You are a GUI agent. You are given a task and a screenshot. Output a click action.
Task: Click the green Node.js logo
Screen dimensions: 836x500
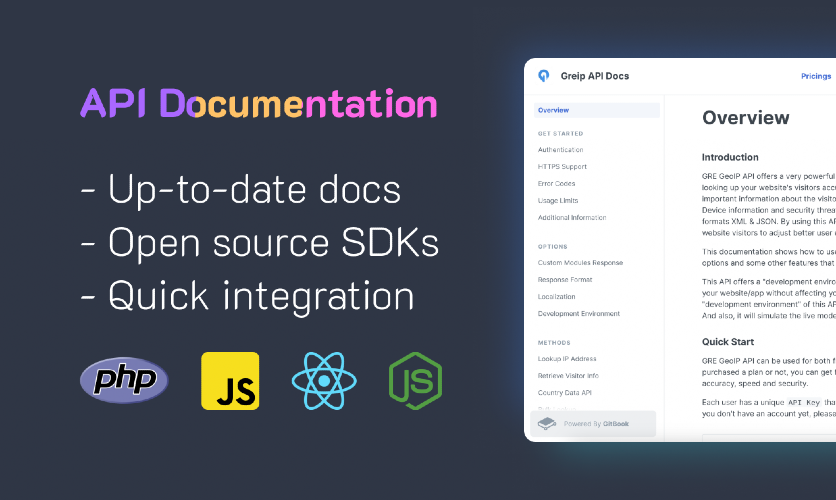[416, 381]
